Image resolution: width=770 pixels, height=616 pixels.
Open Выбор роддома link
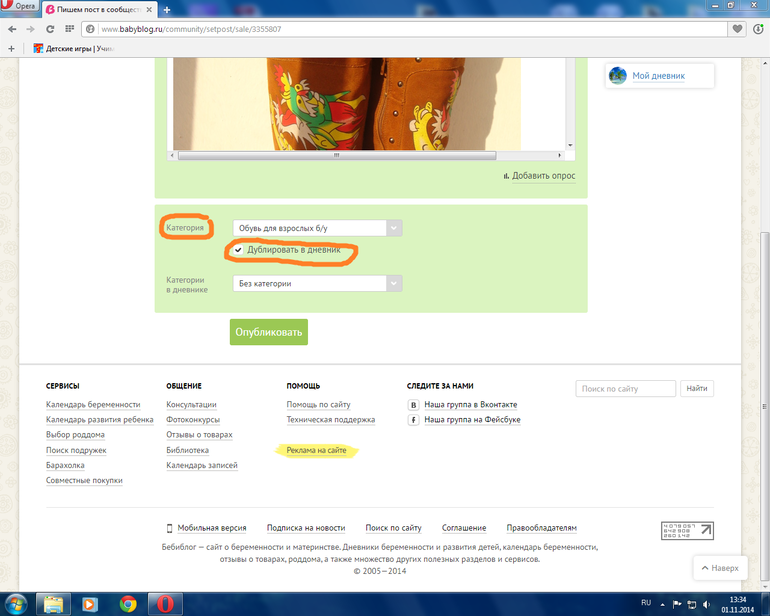(x=75, y=435)
